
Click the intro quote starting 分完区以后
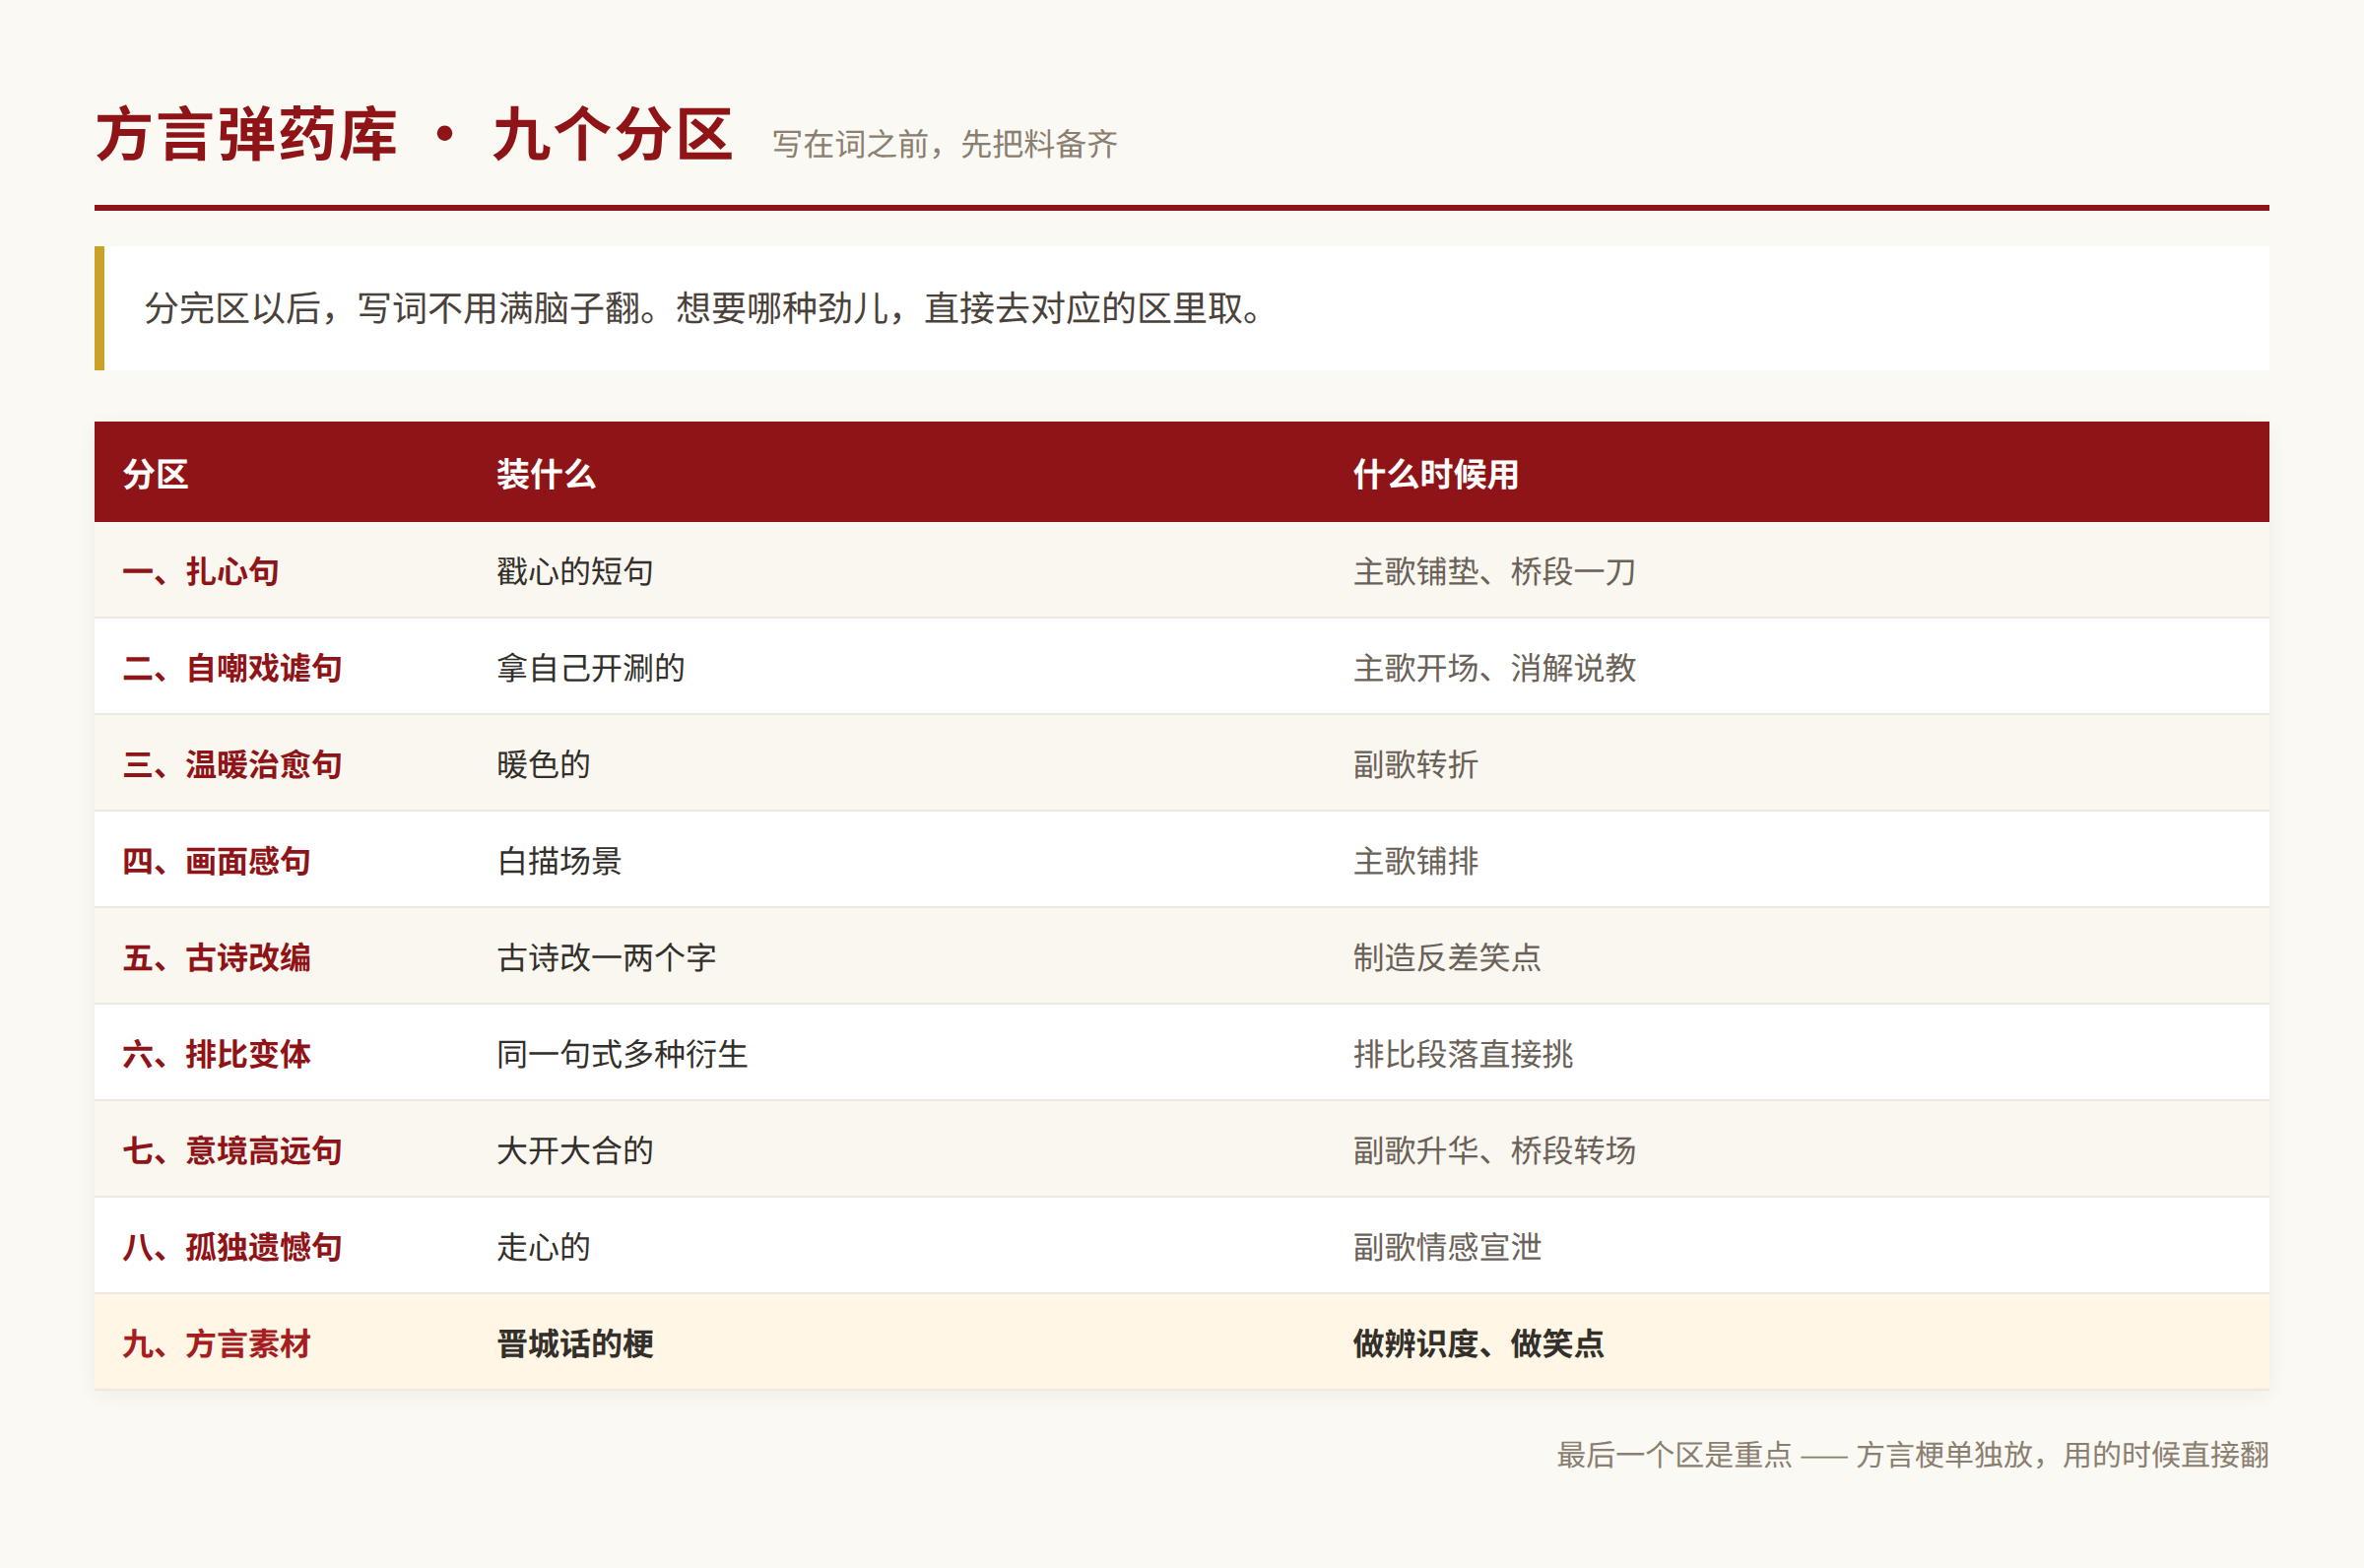click(x=704, y=308)
